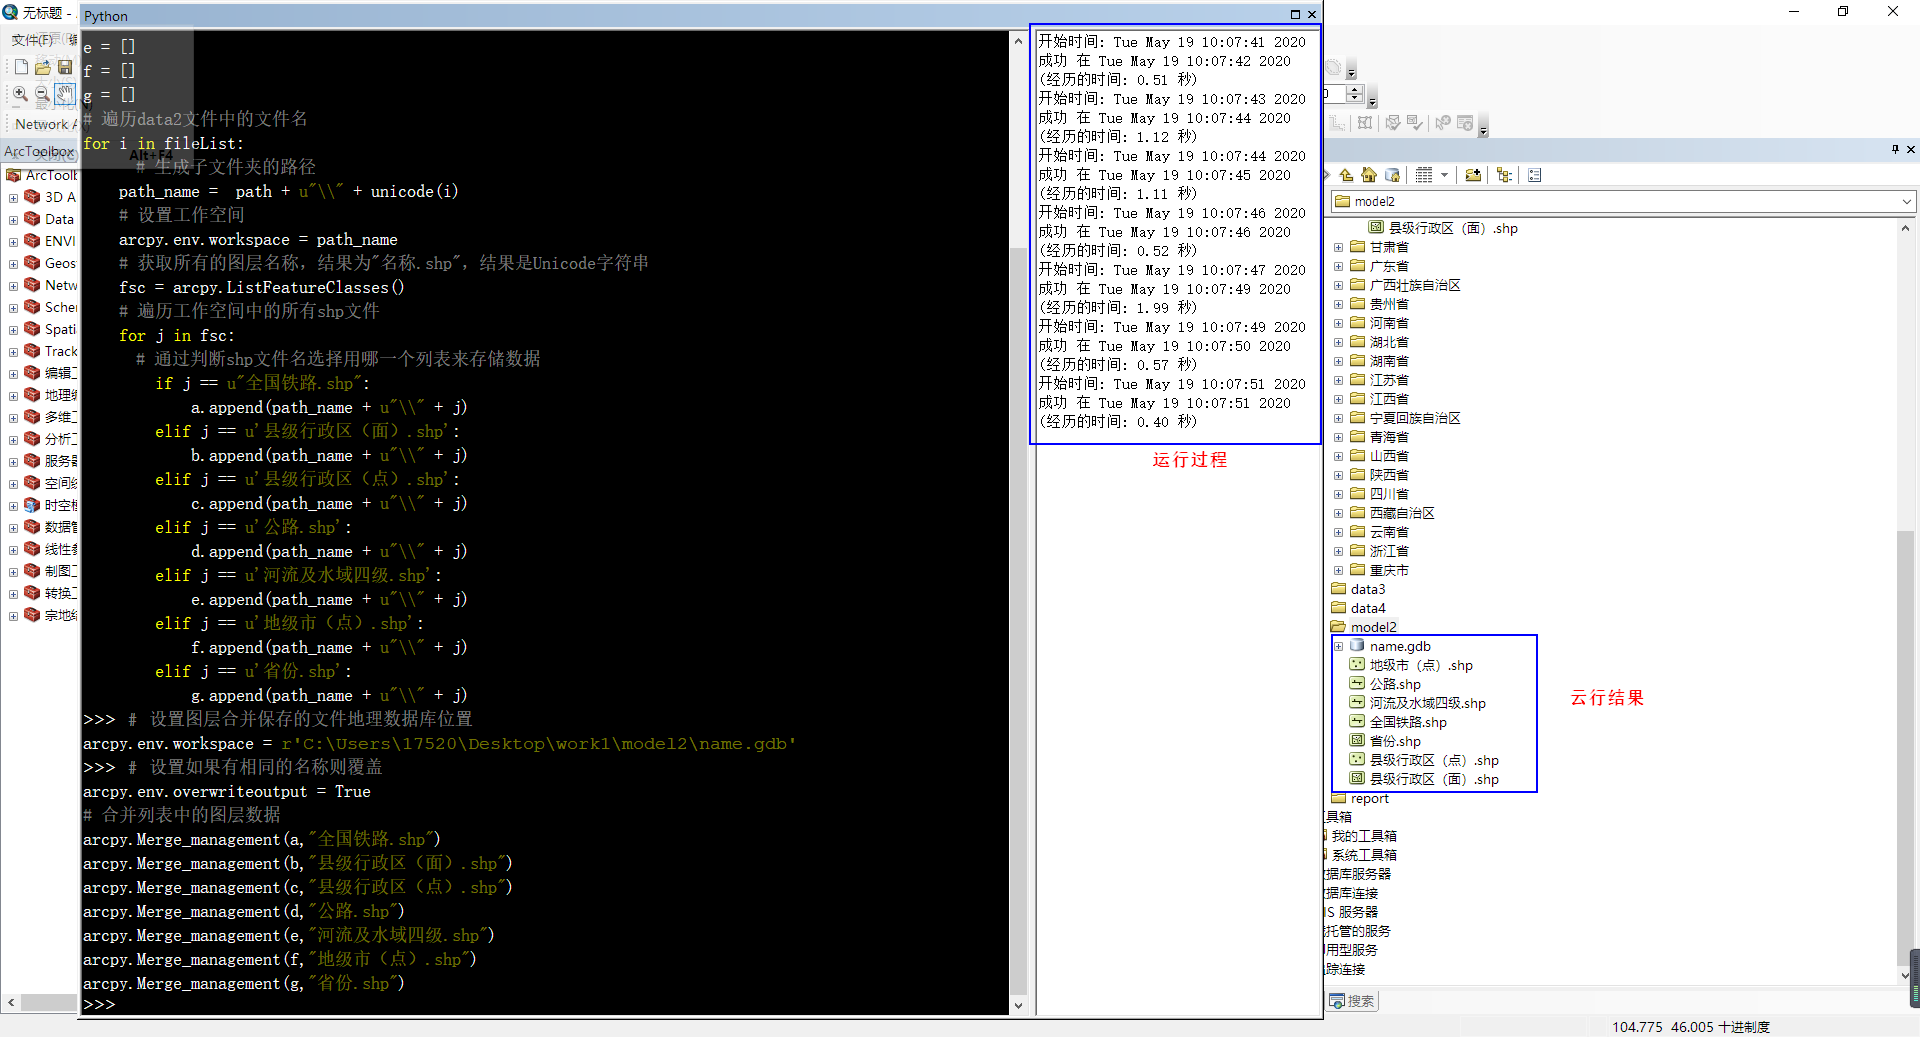Toggle the tree view icon in Catalog toolbar

pyautogui.click(x=1505, y=174)
